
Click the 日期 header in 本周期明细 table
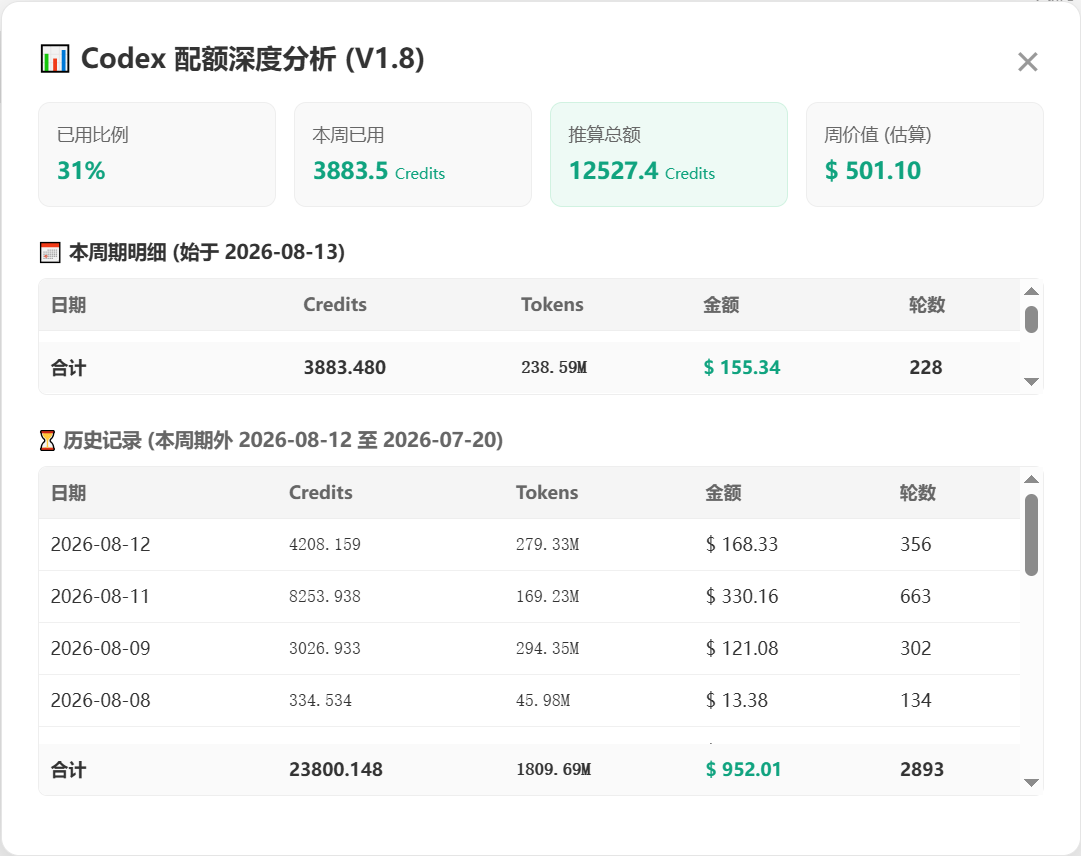pyautogui.click(x=68, y=305)
